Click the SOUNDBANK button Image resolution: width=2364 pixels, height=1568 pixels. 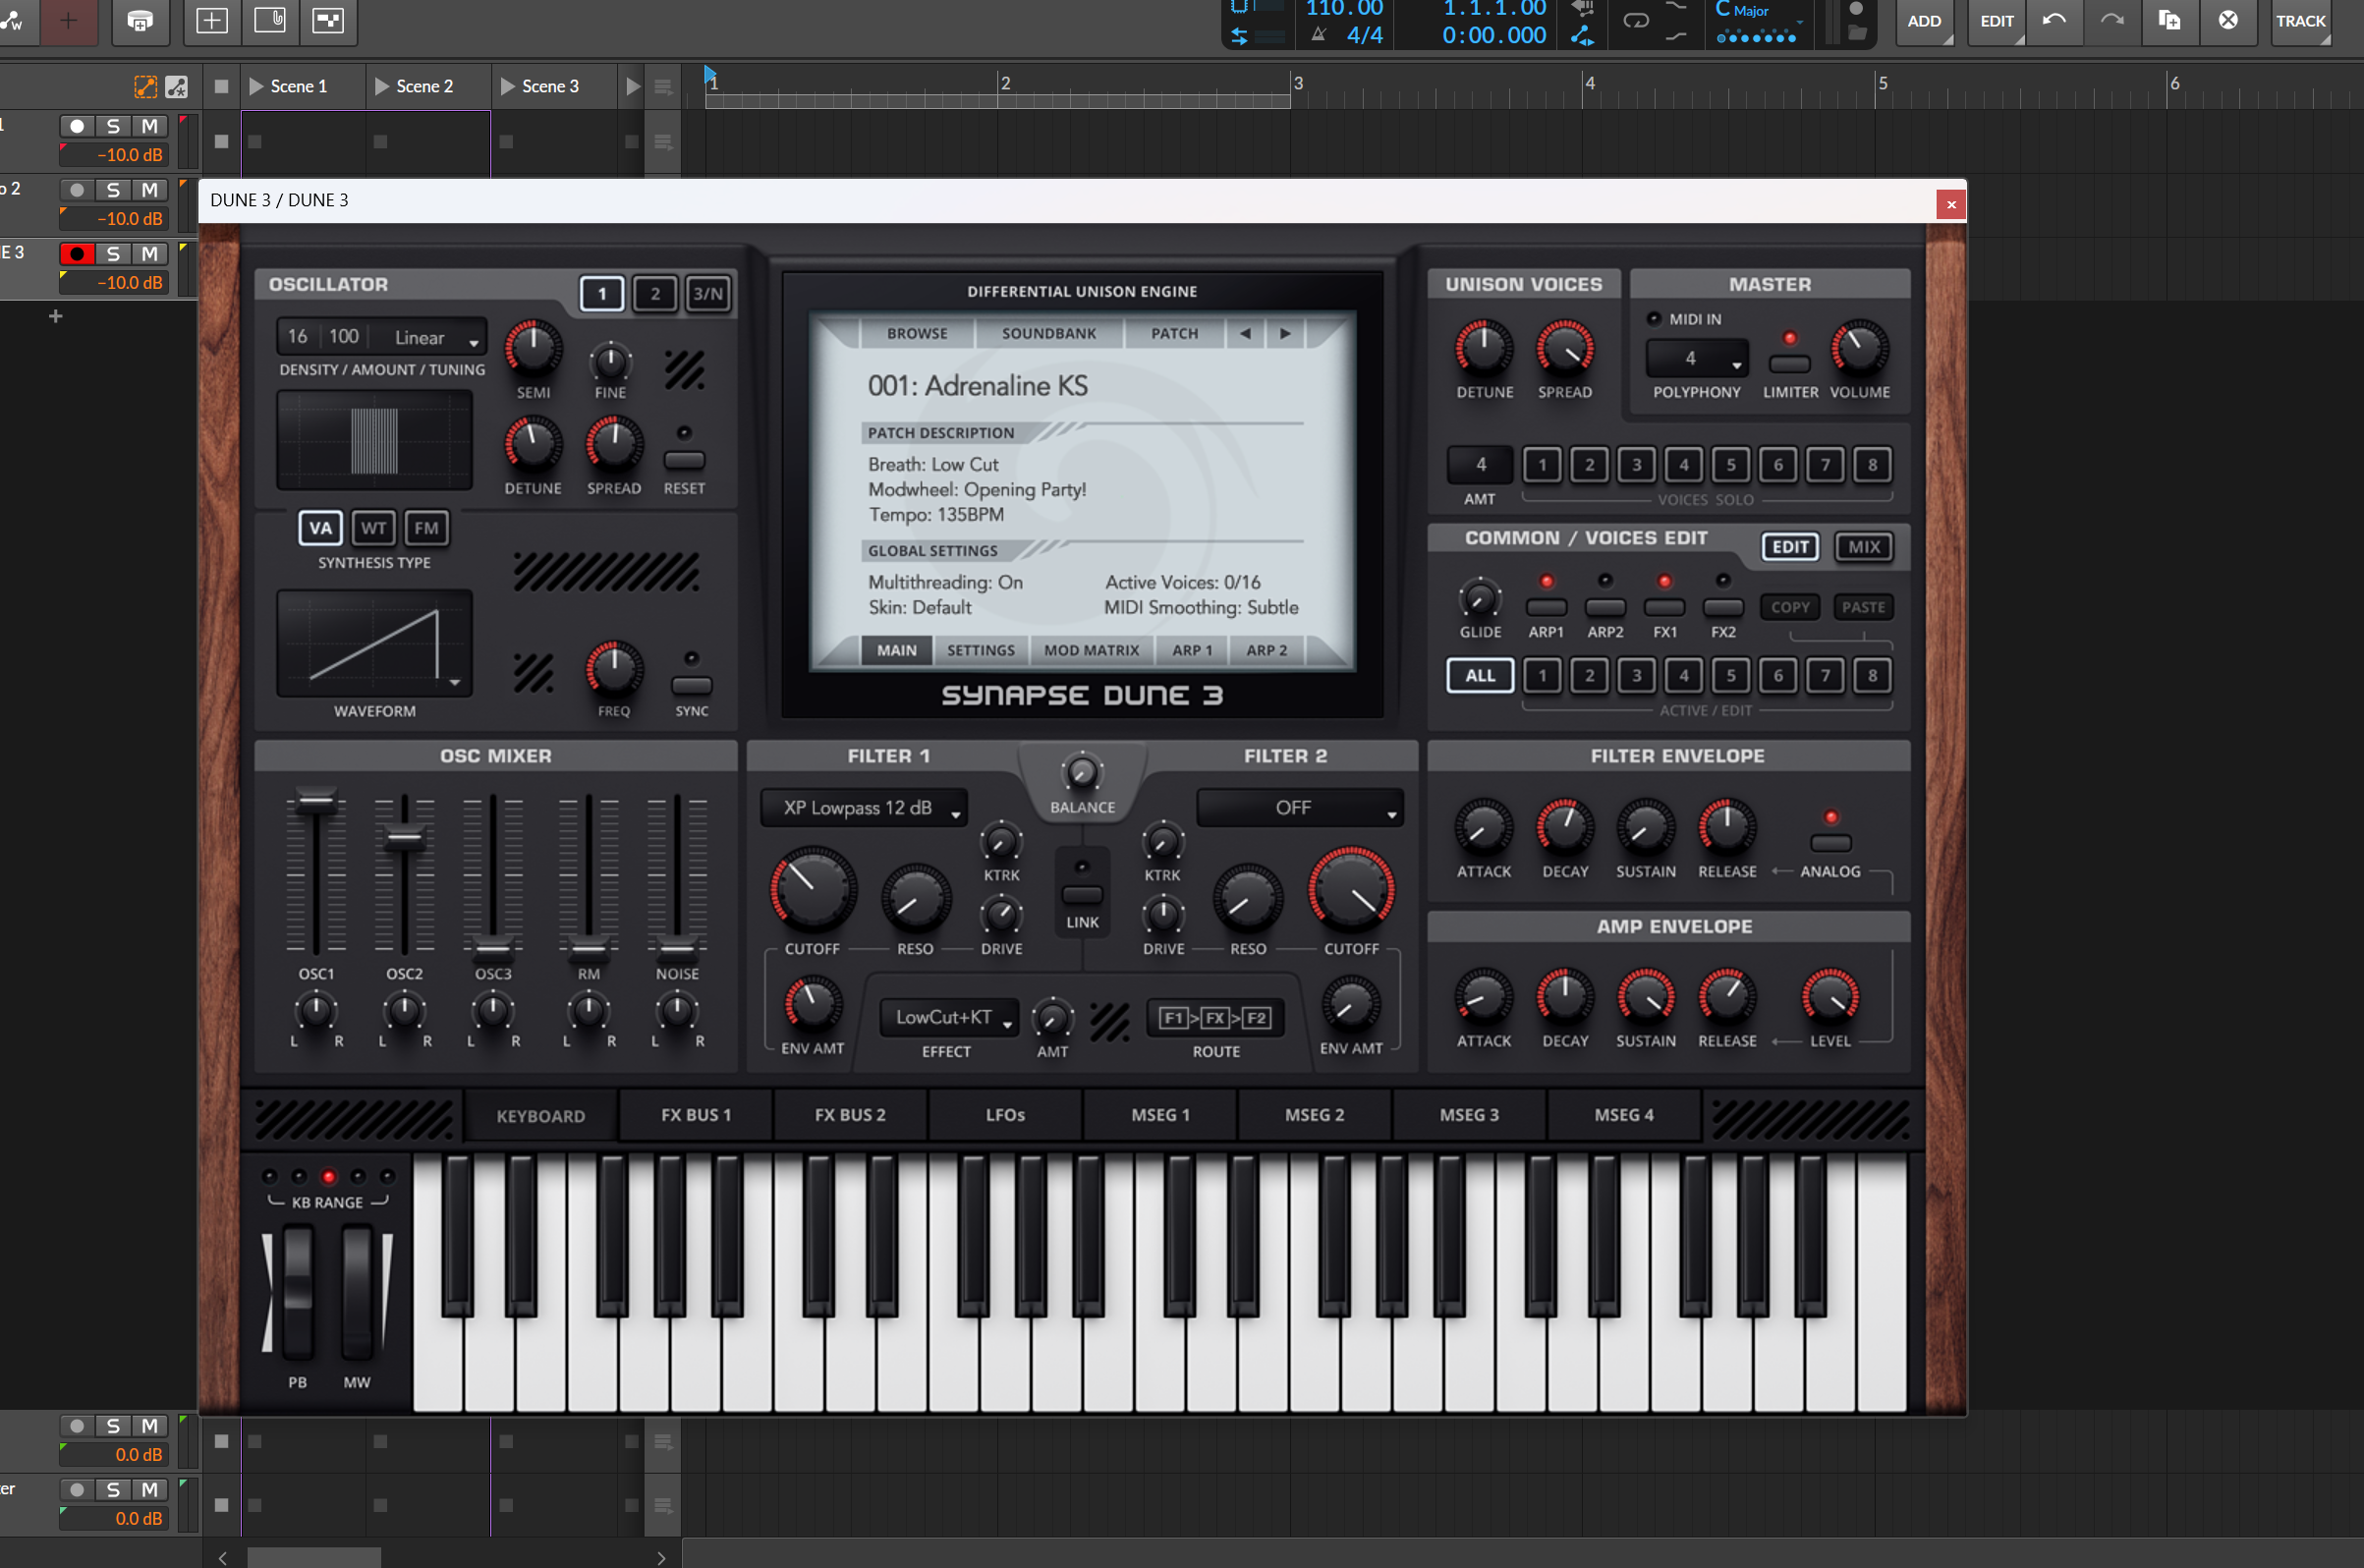tap(1049, 333)
